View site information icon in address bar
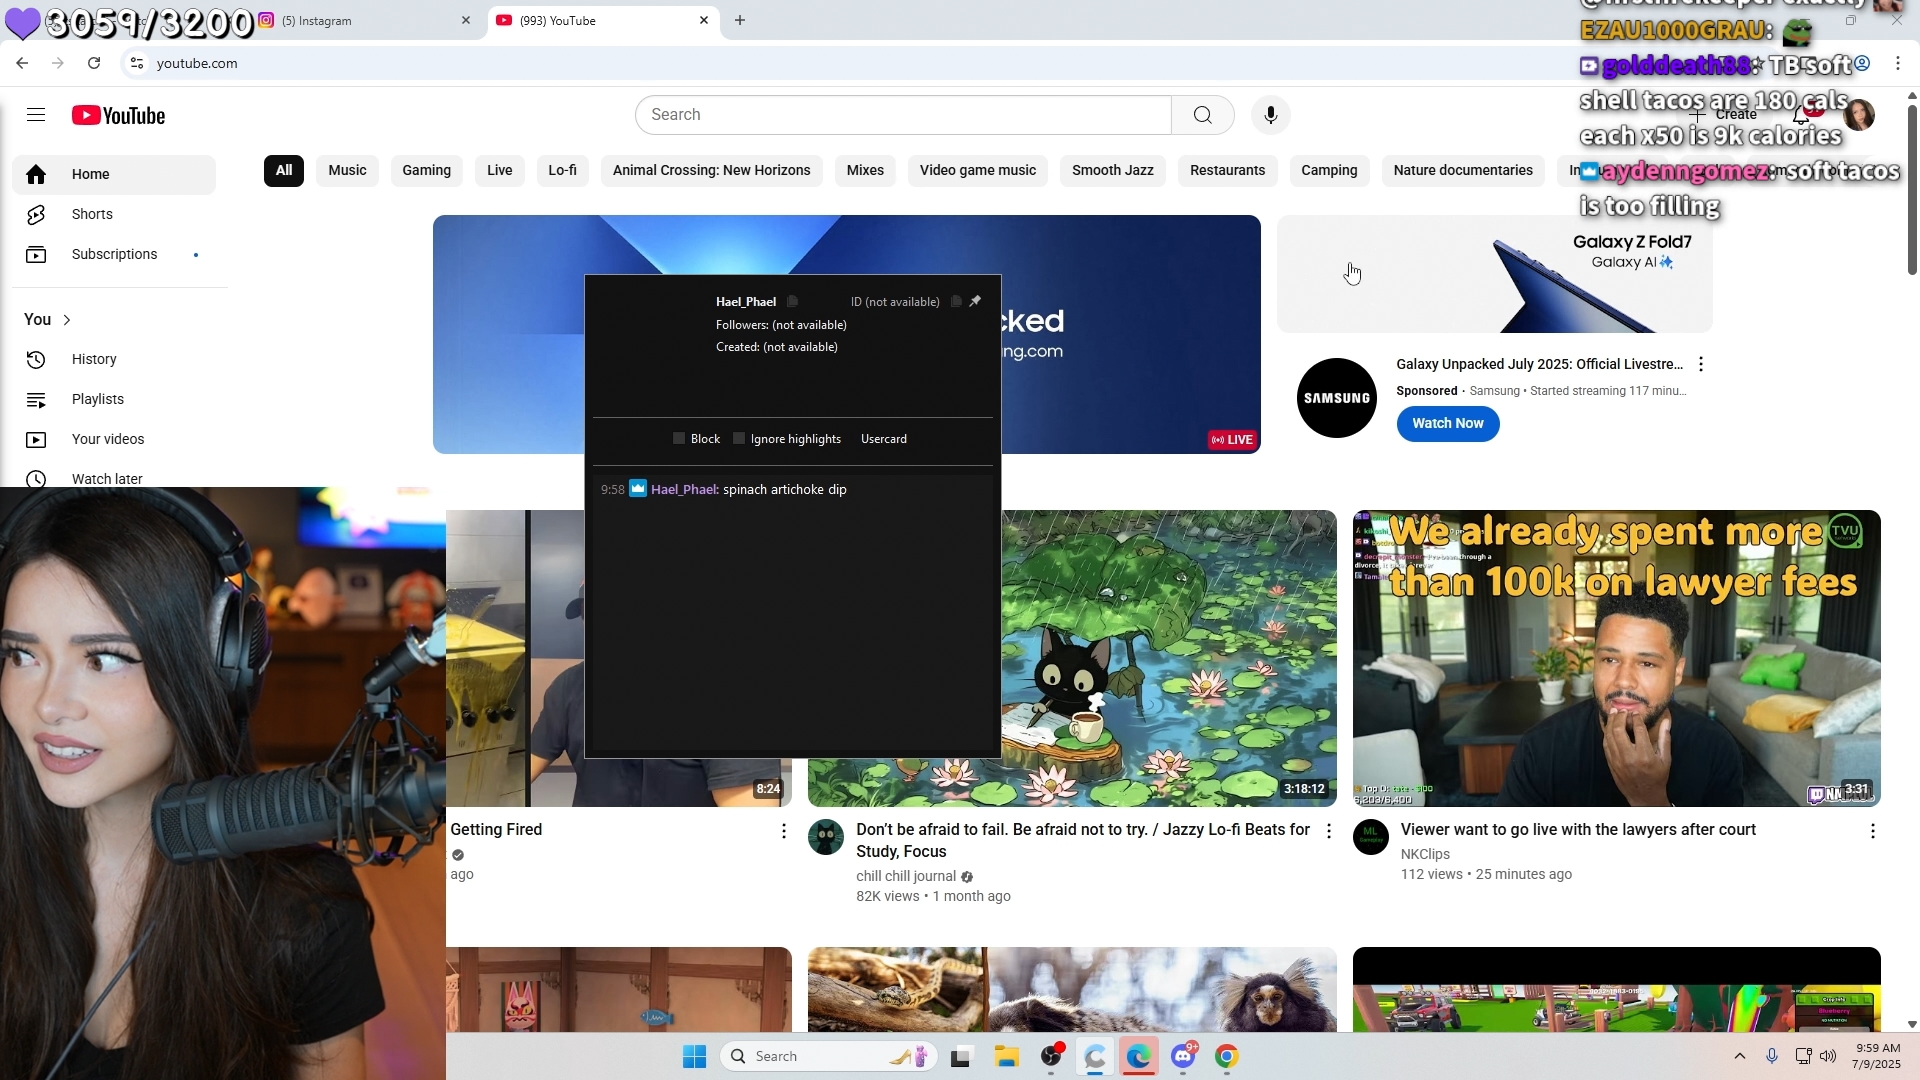 137,63
